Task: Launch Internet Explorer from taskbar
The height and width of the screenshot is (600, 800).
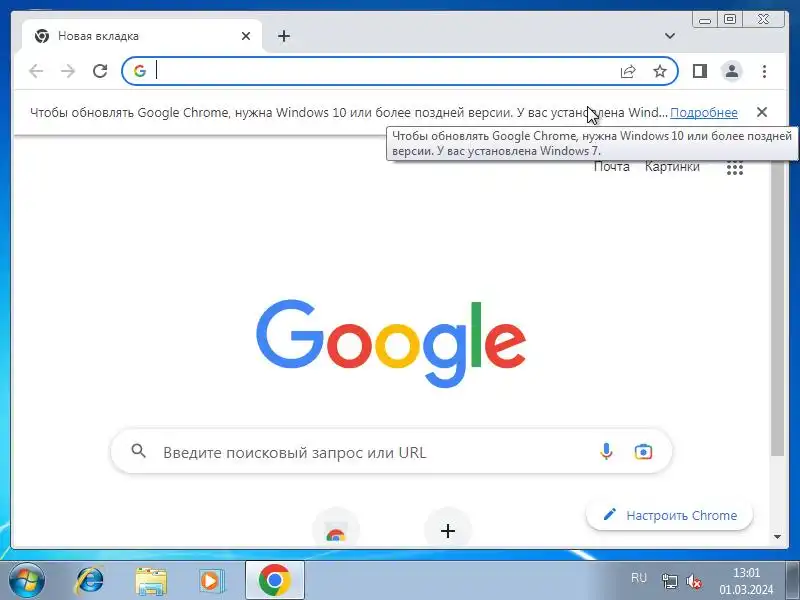Action: pos(89,581)
